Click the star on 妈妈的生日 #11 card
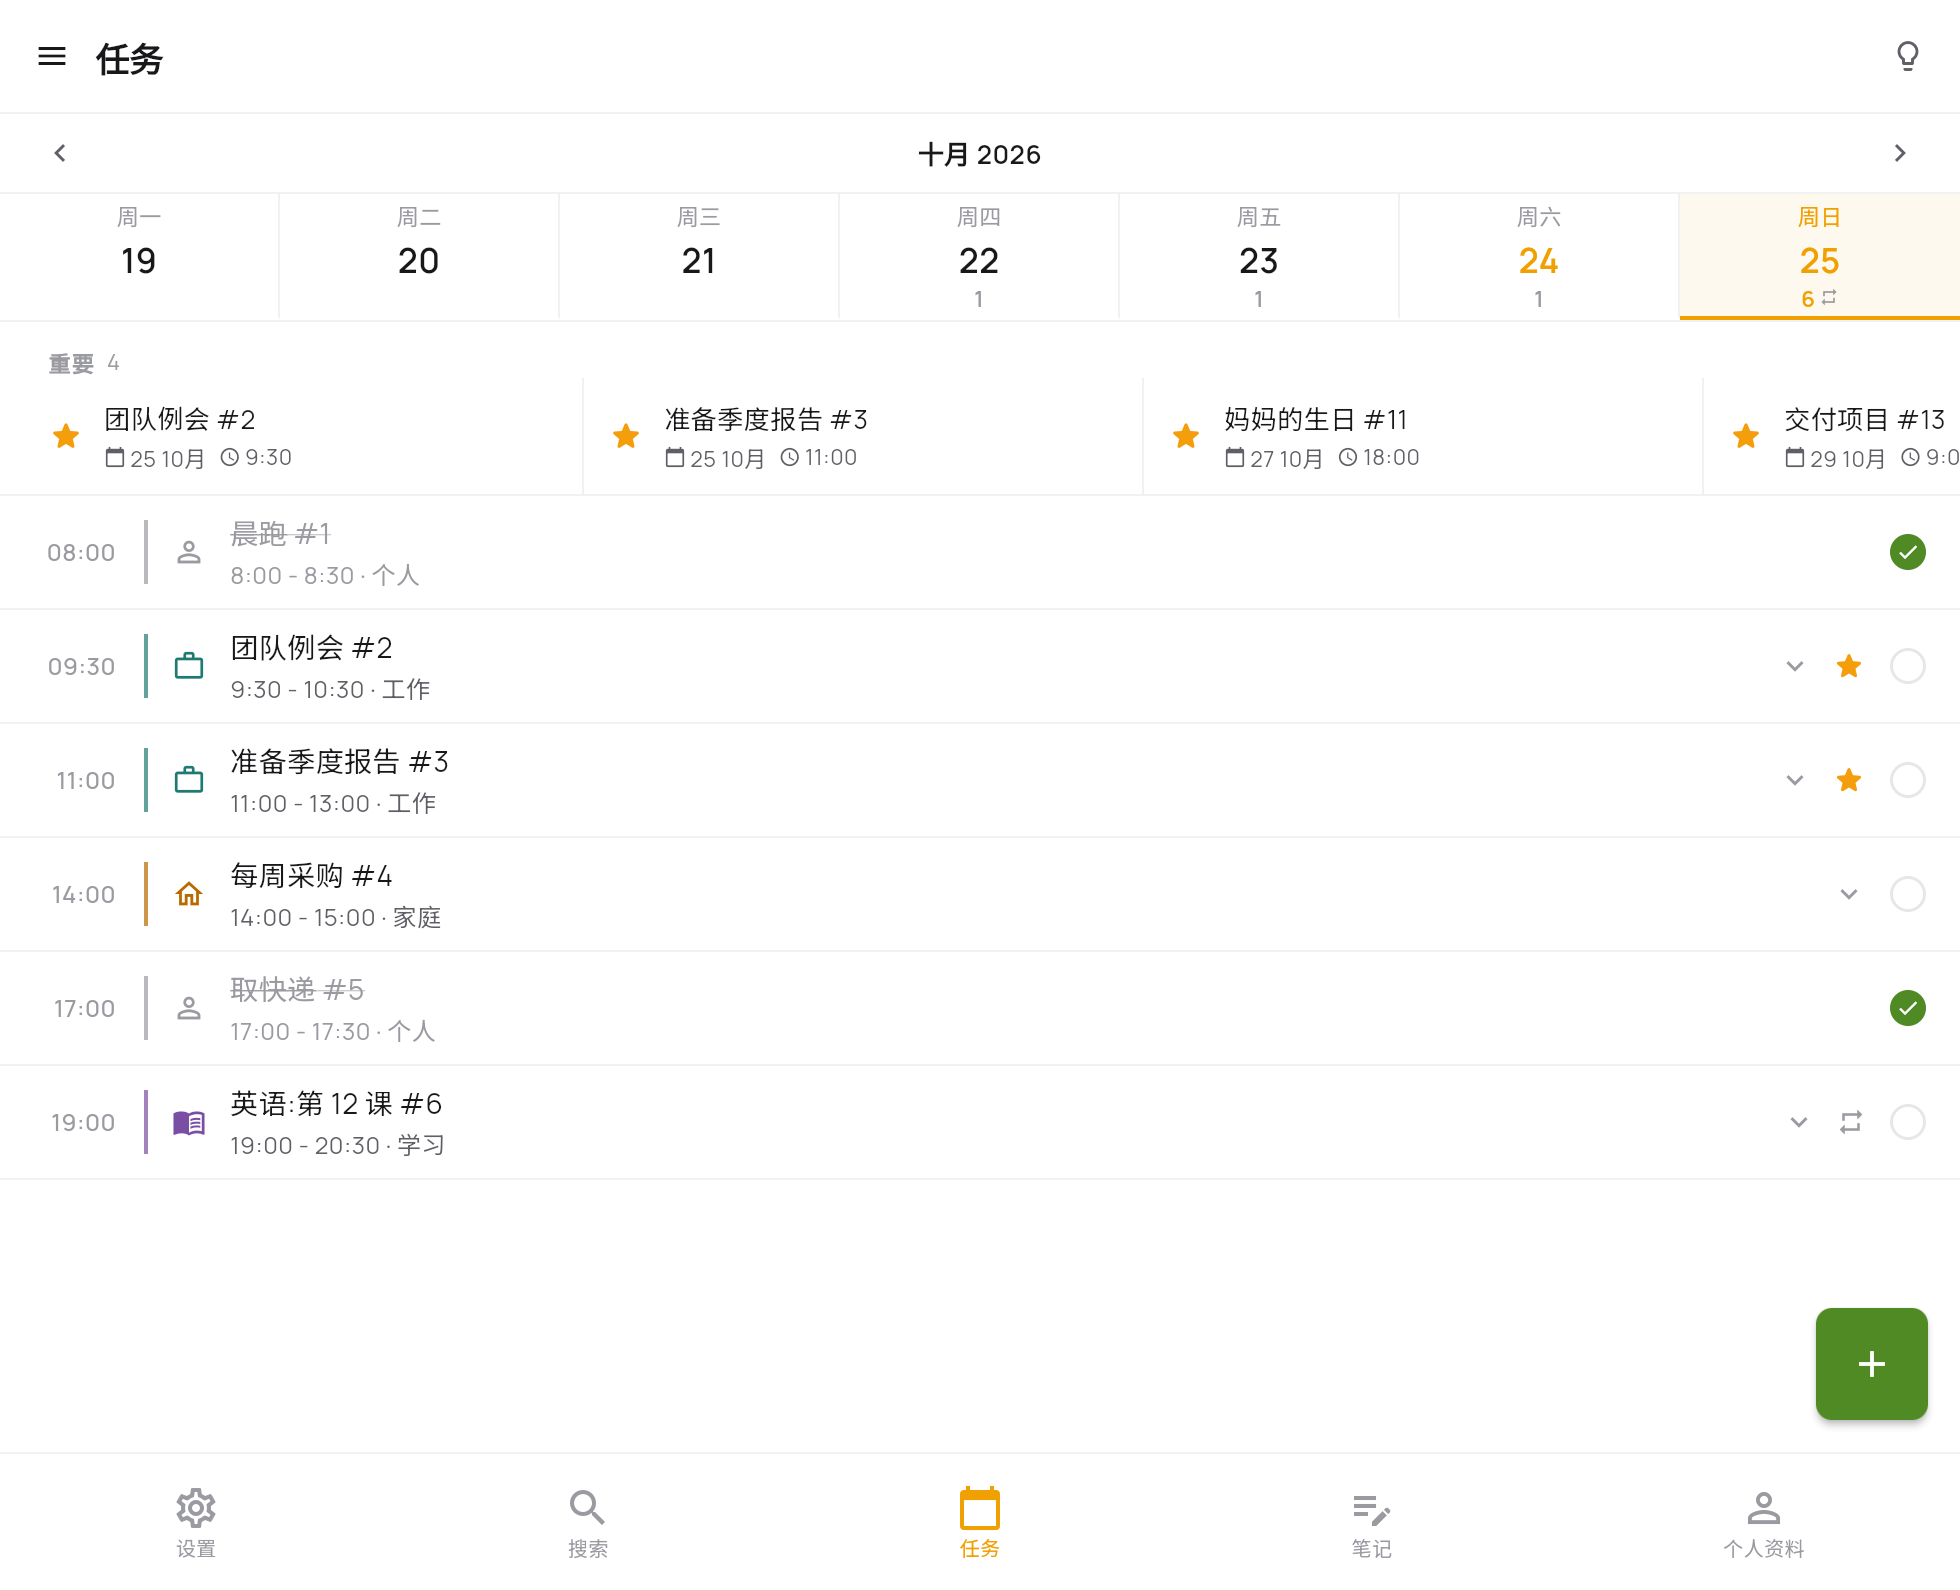1960x1590 pixels. (x=1186, y=436)
